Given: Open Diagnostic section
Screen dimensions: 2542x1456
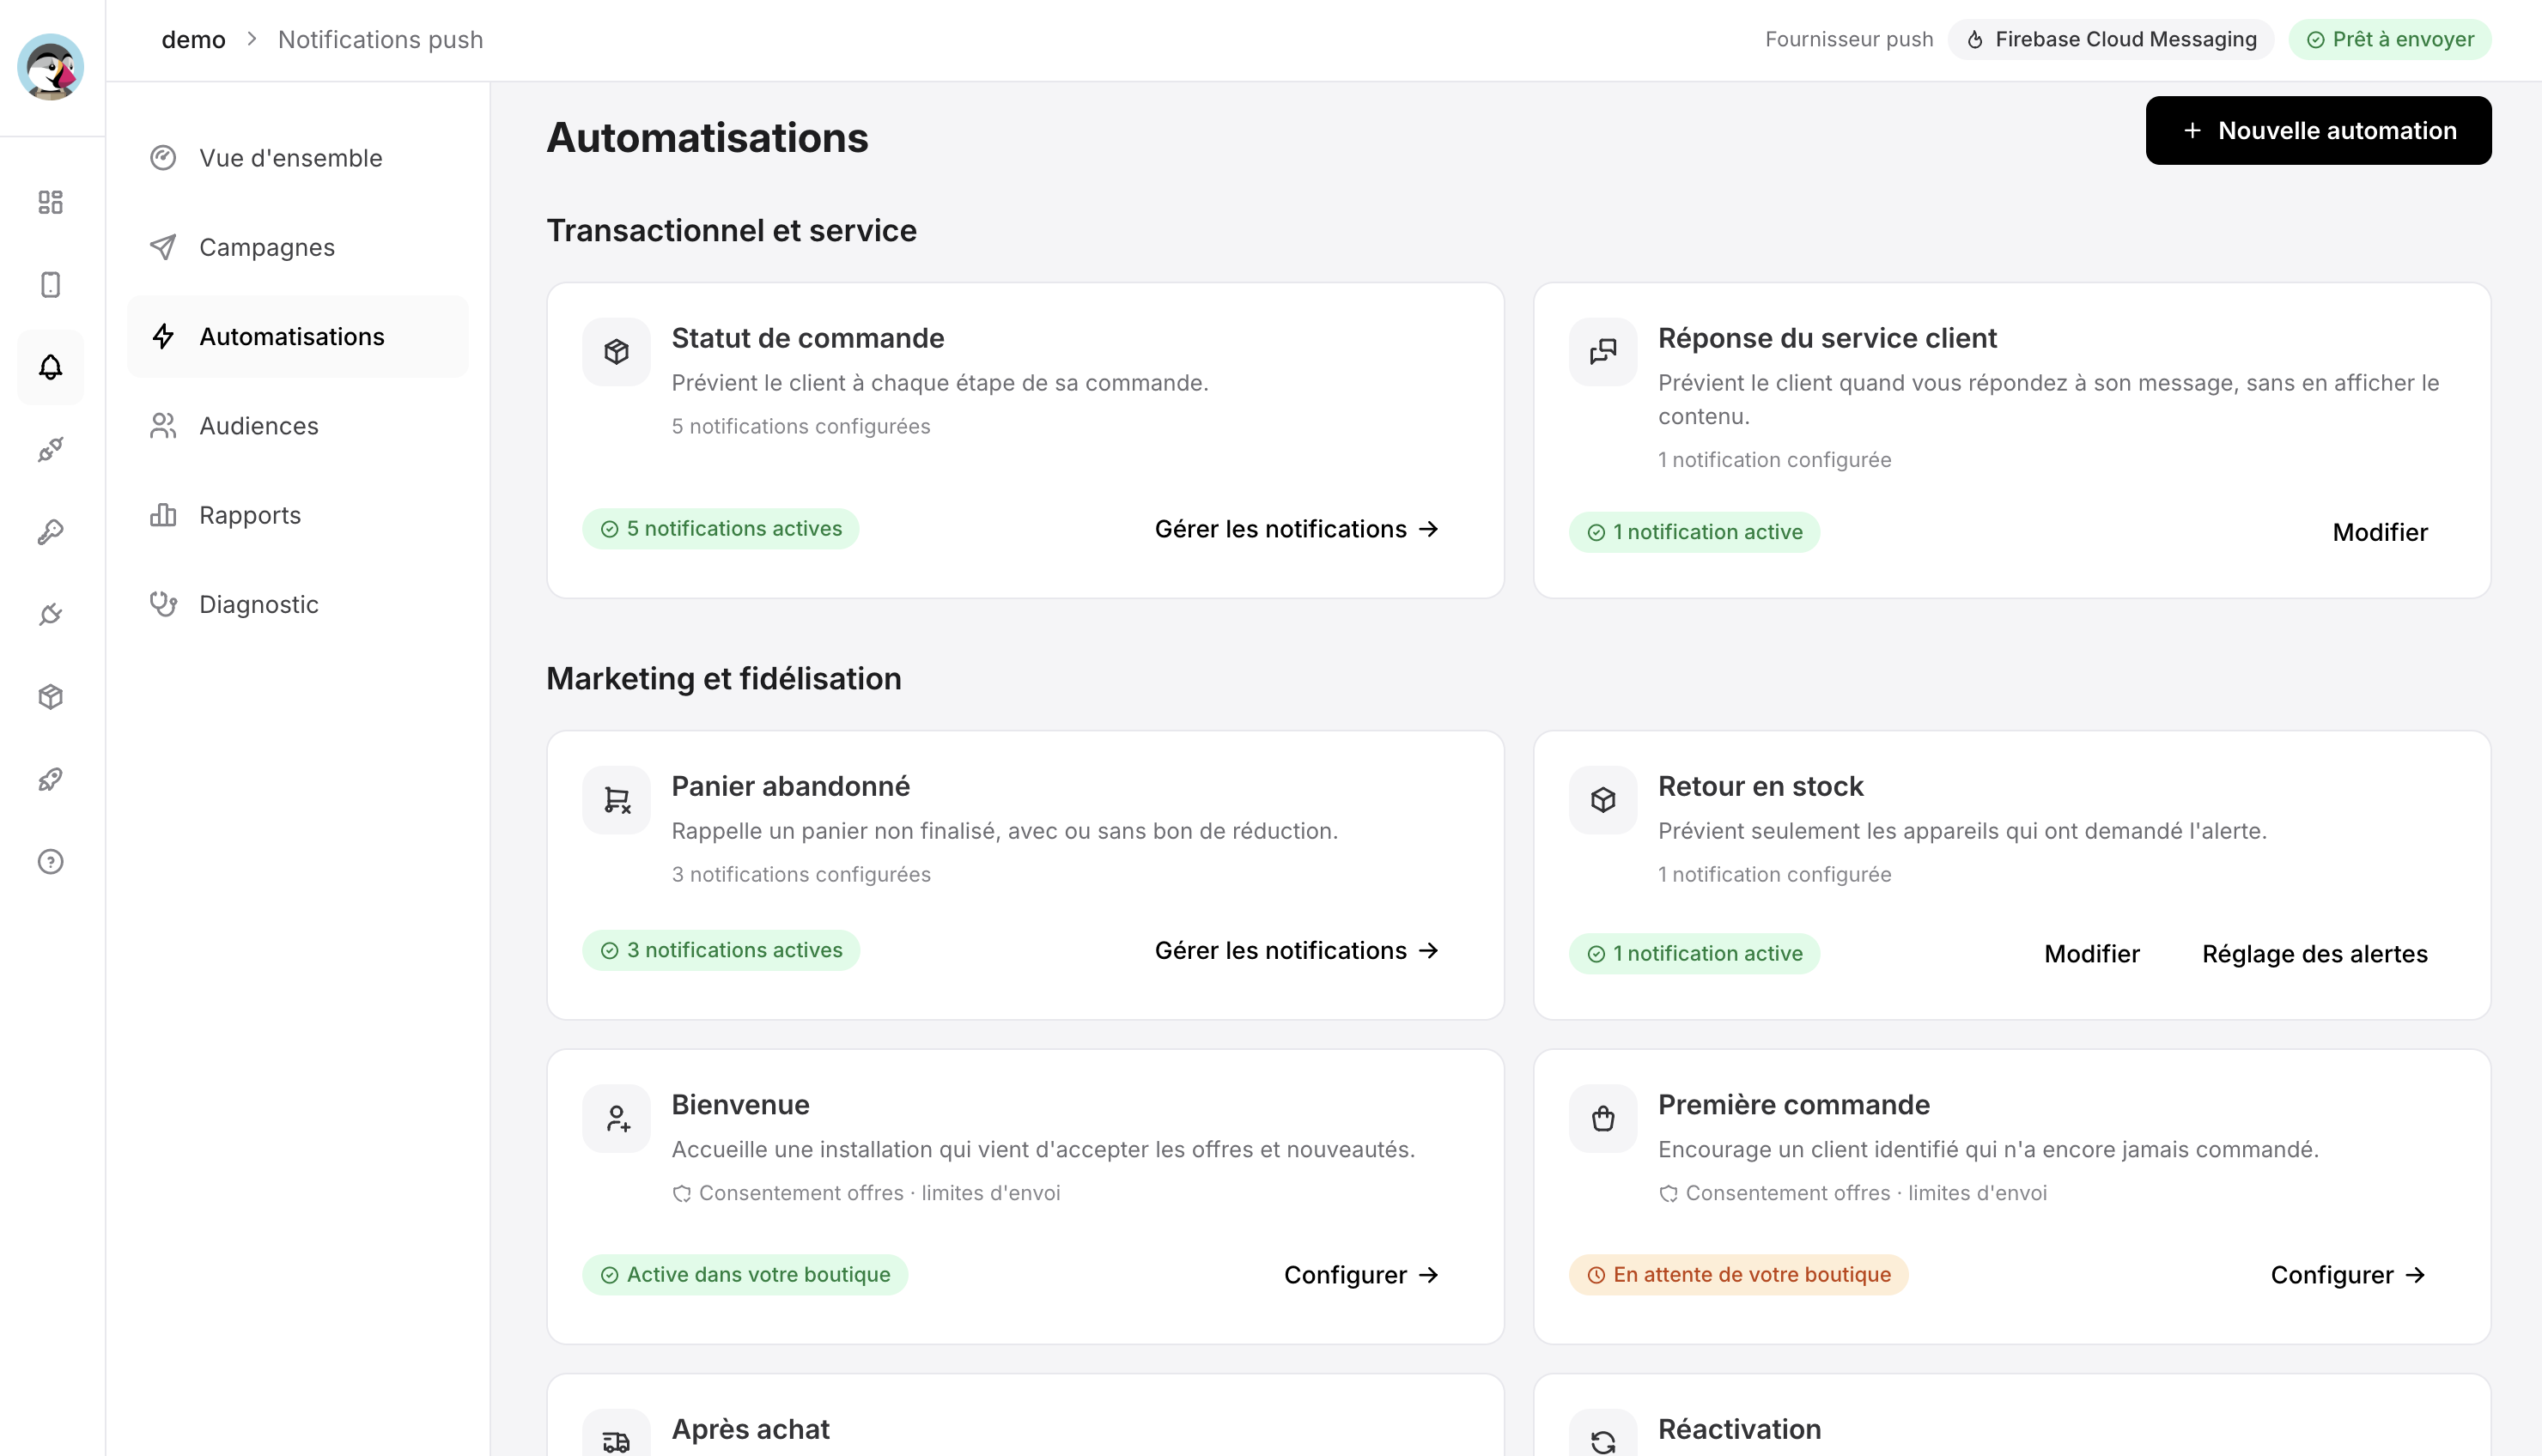Looking at the screenshot, I should (297, 604).
